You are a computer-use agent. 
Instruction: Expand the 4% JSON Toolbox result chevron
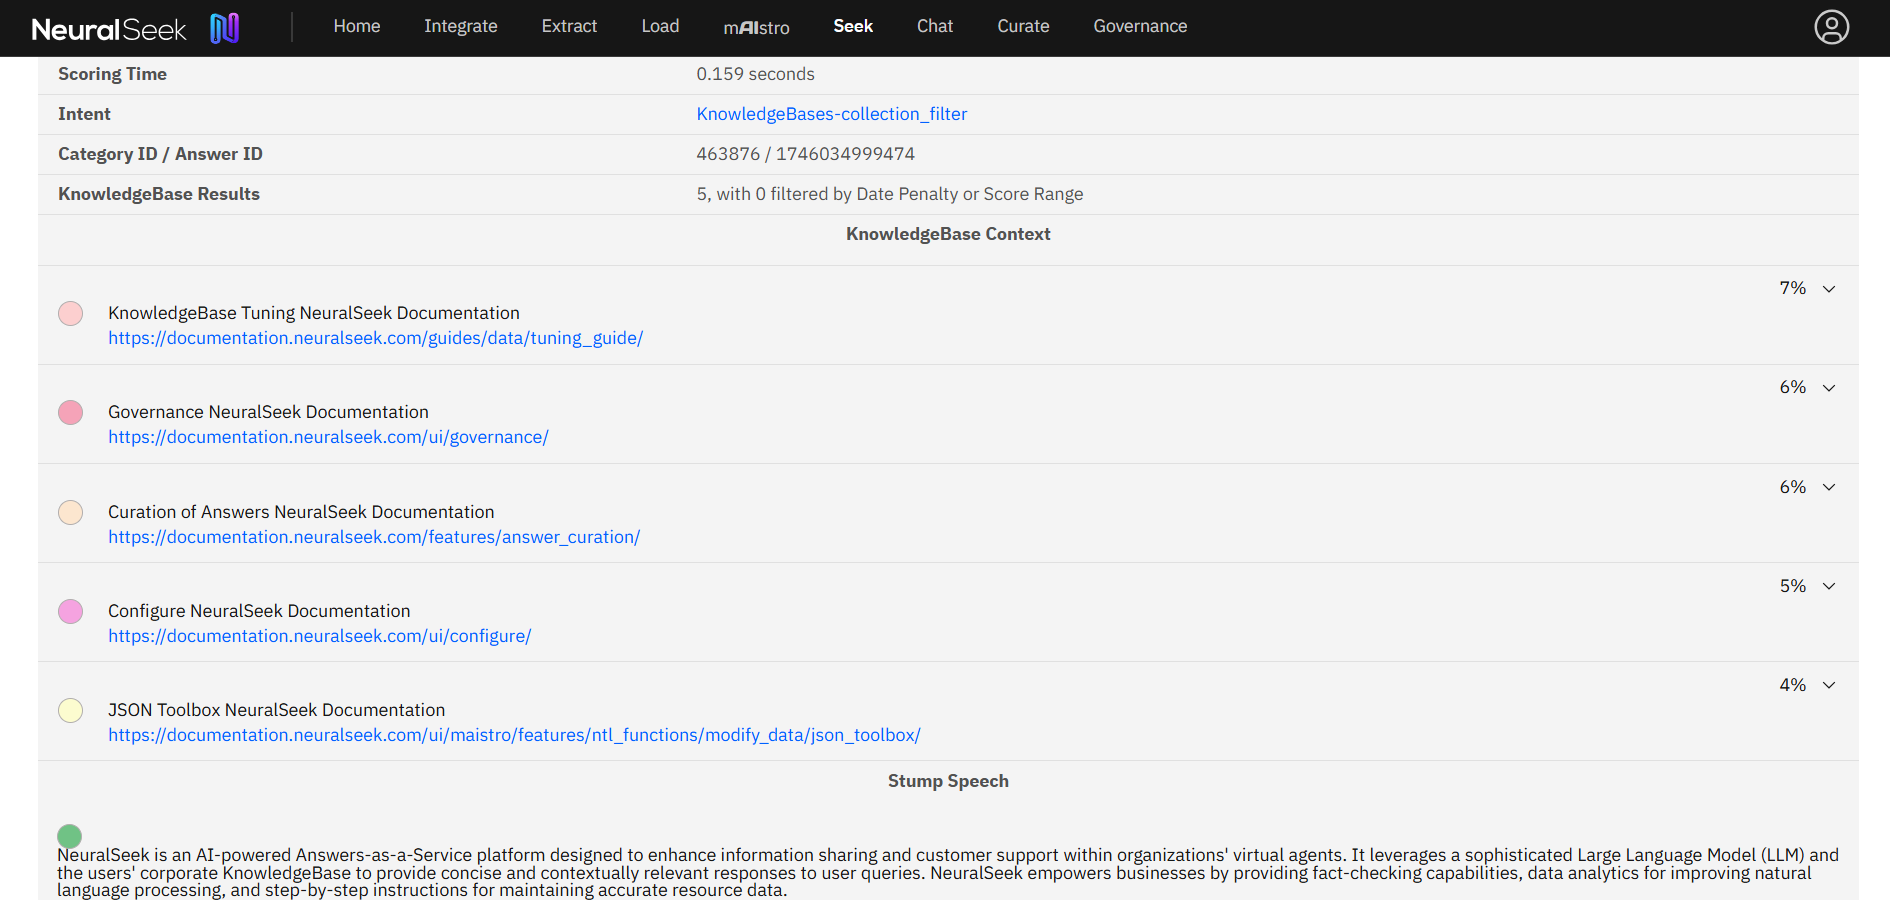pos(1829,686)
